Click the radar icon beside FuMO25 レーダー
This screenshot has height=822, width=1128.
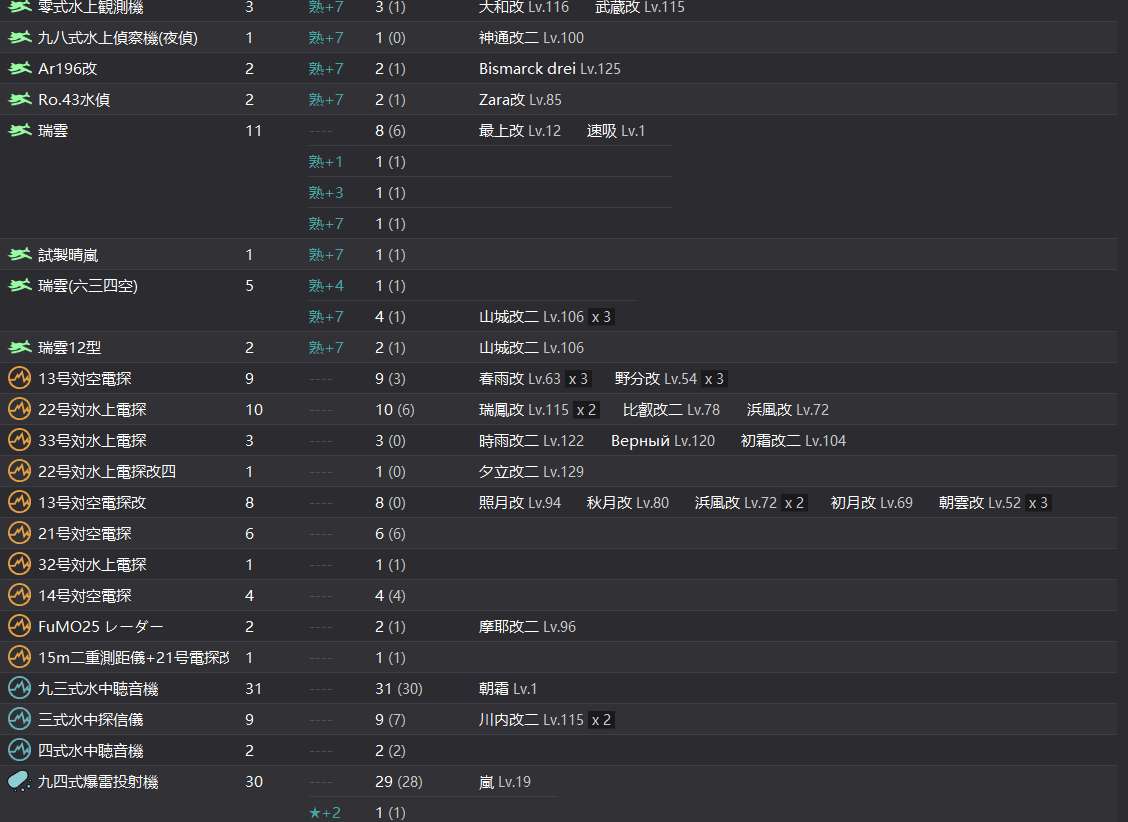point(19,626)
